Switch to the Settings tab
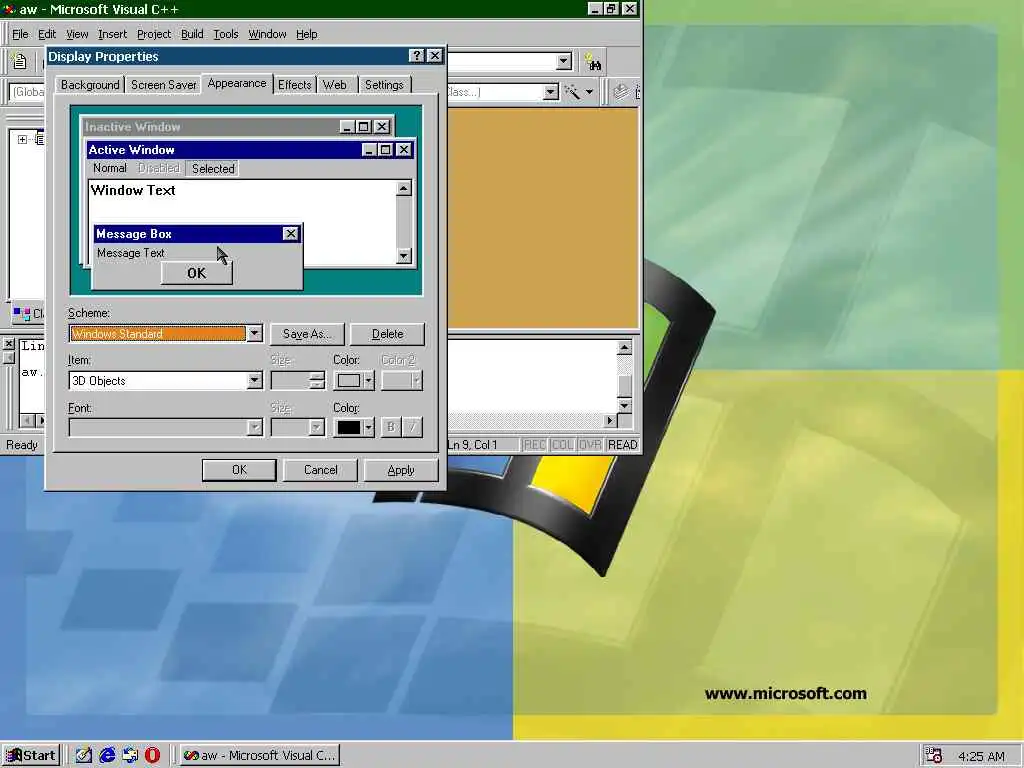 [x=384, y=85]
